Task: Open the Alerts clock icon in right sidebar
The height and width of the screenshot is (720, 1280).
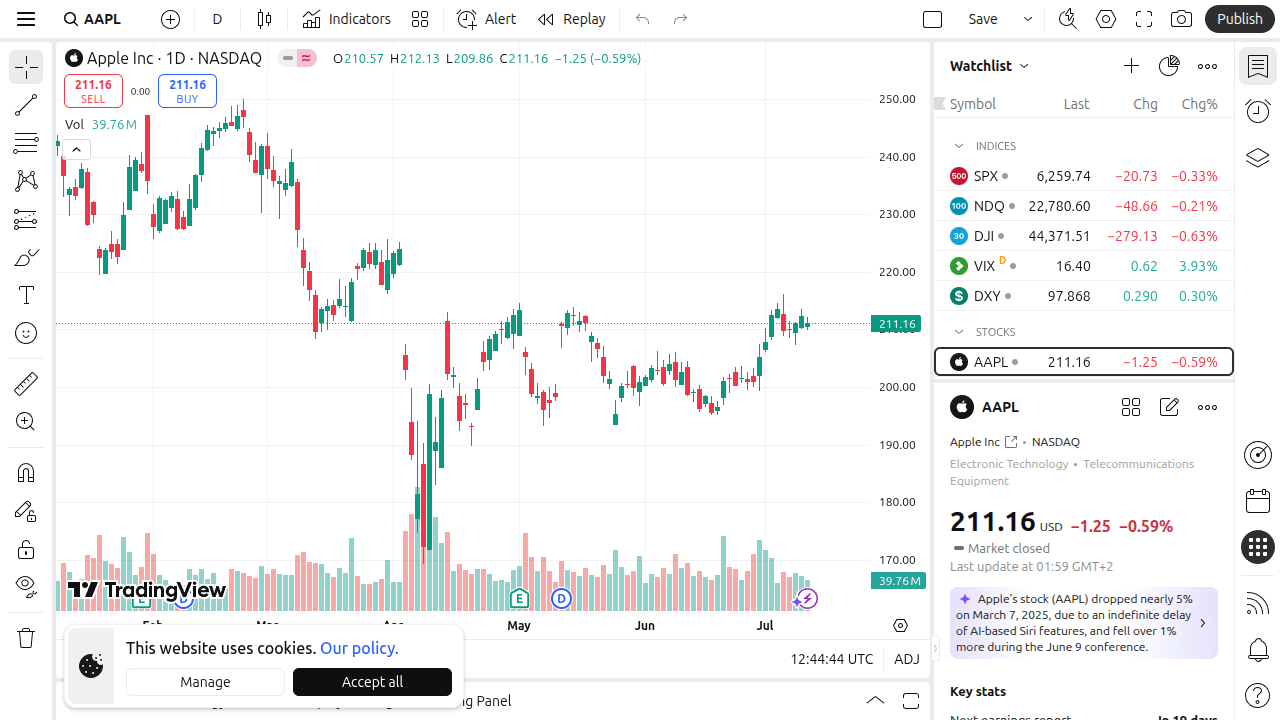Action: (1258, 111)
